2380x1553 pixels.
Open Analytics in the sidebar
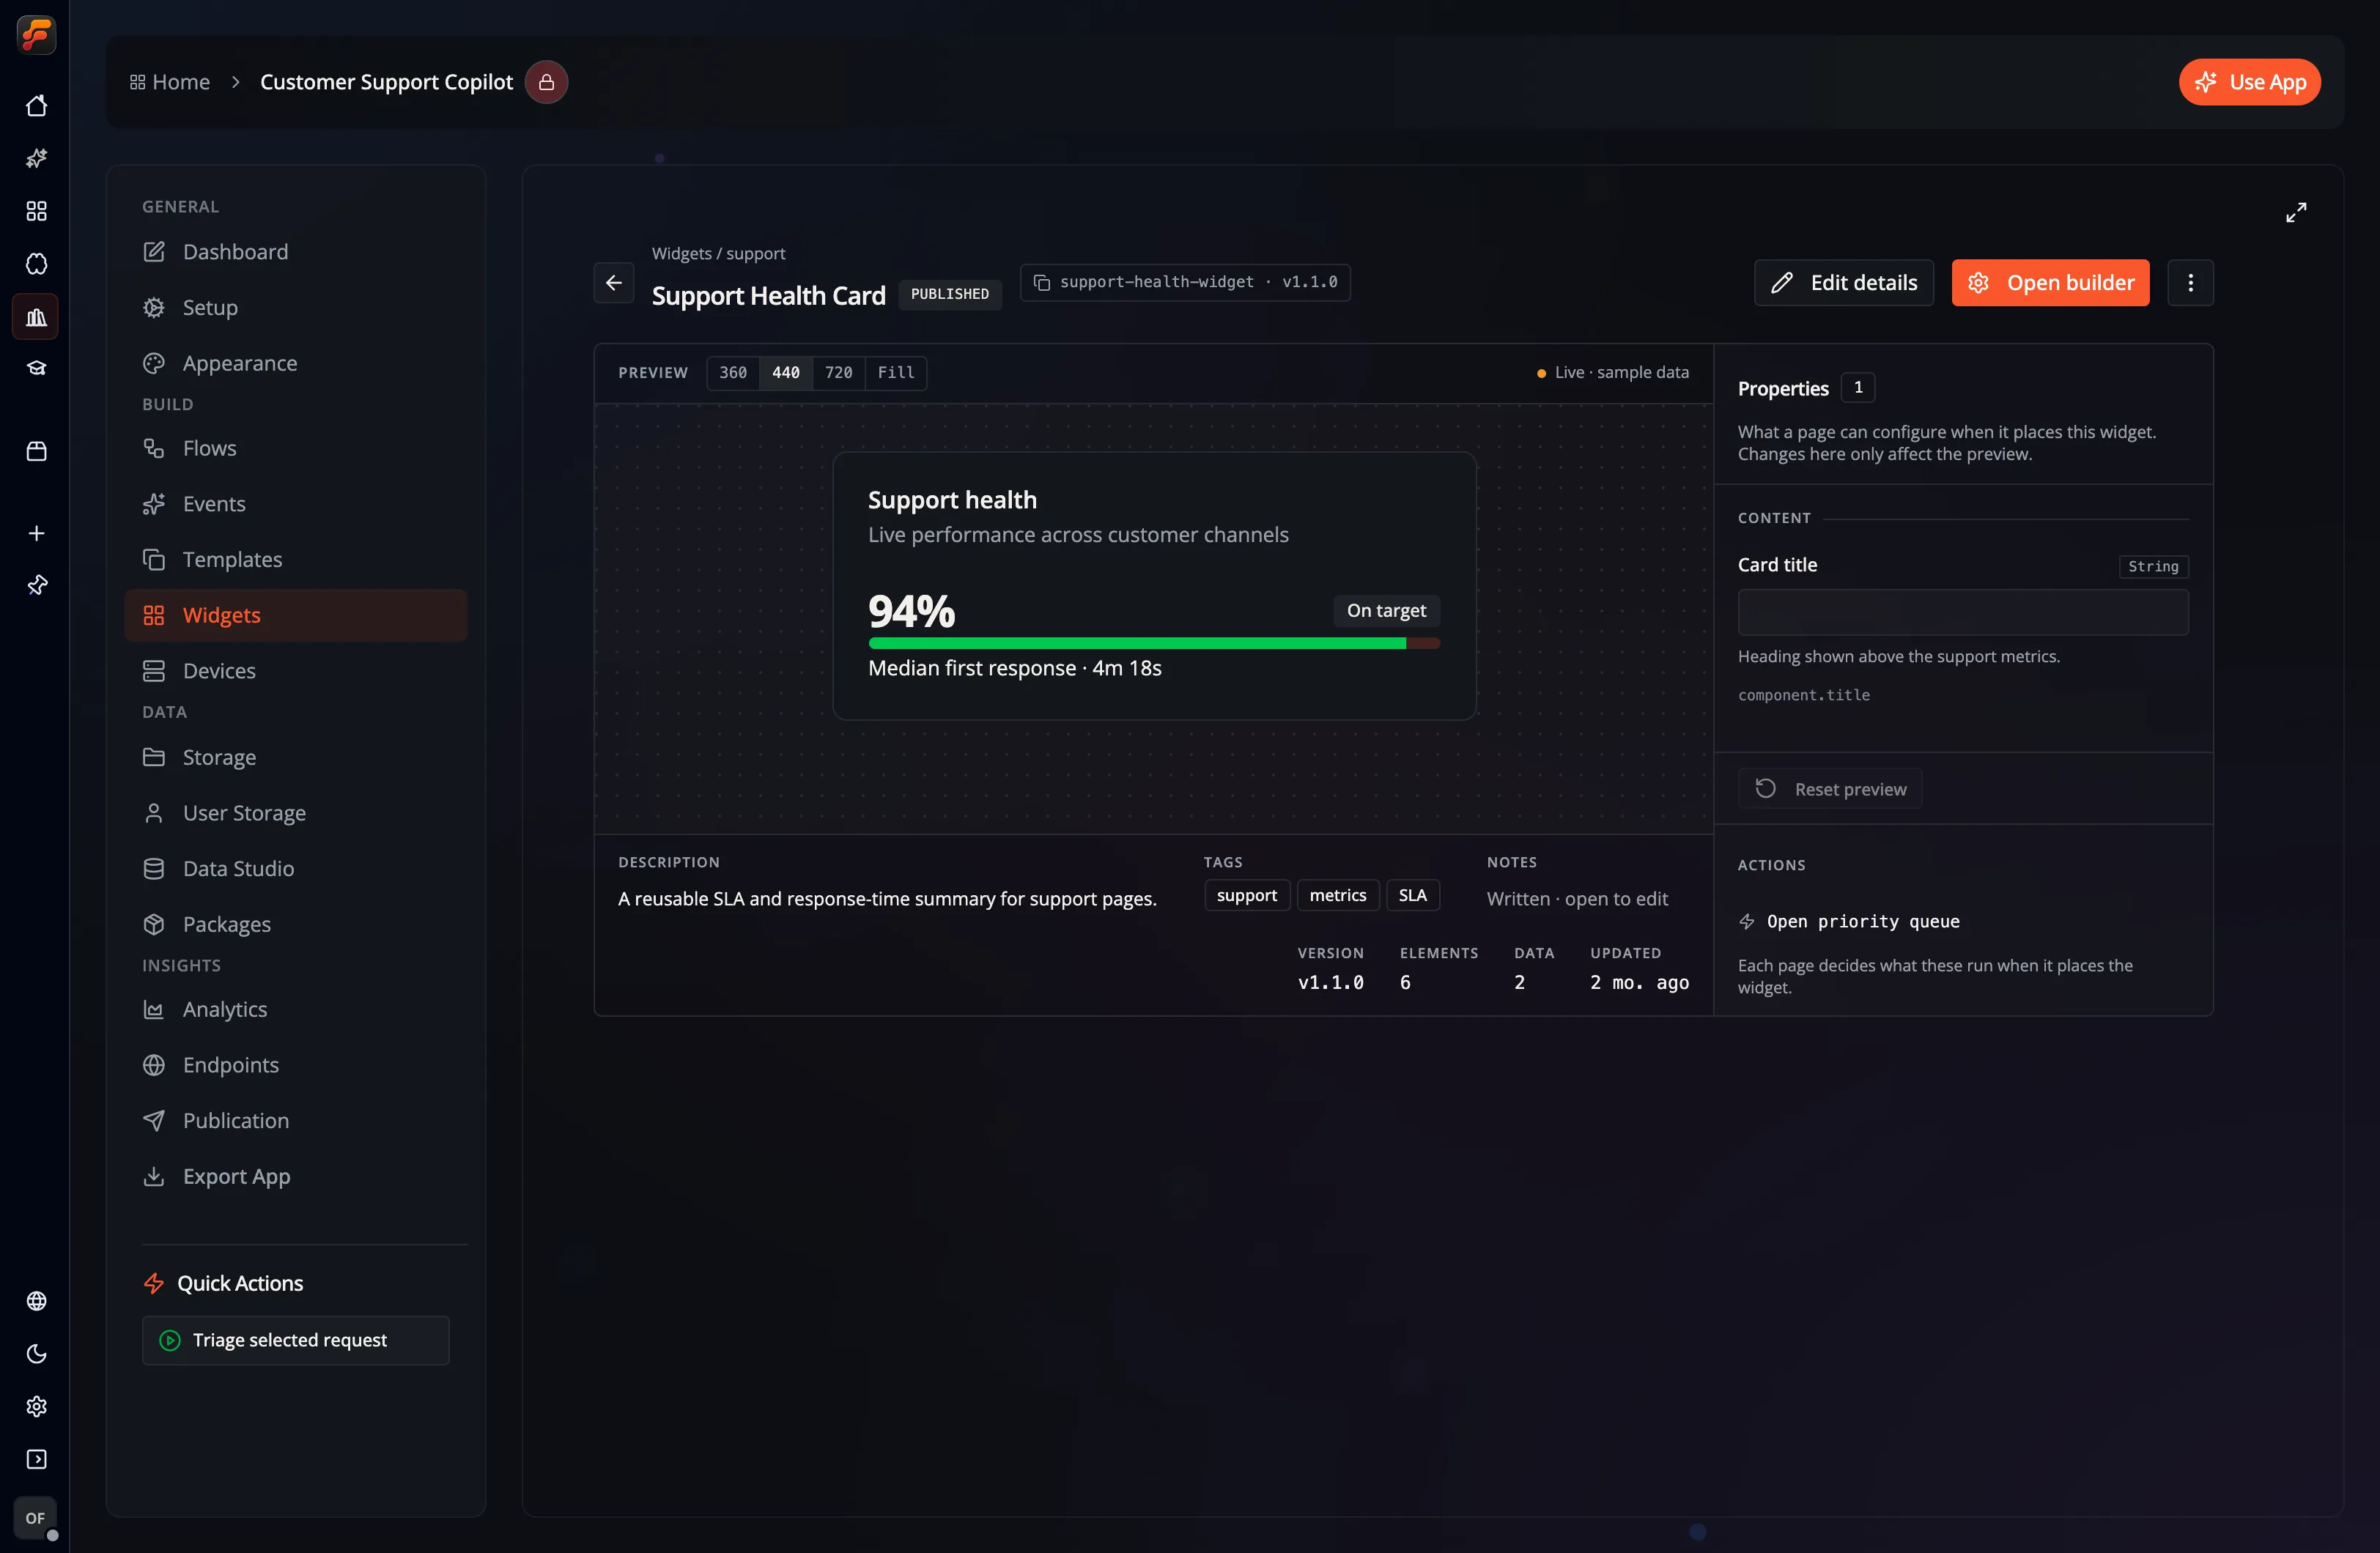(296, 1009)
